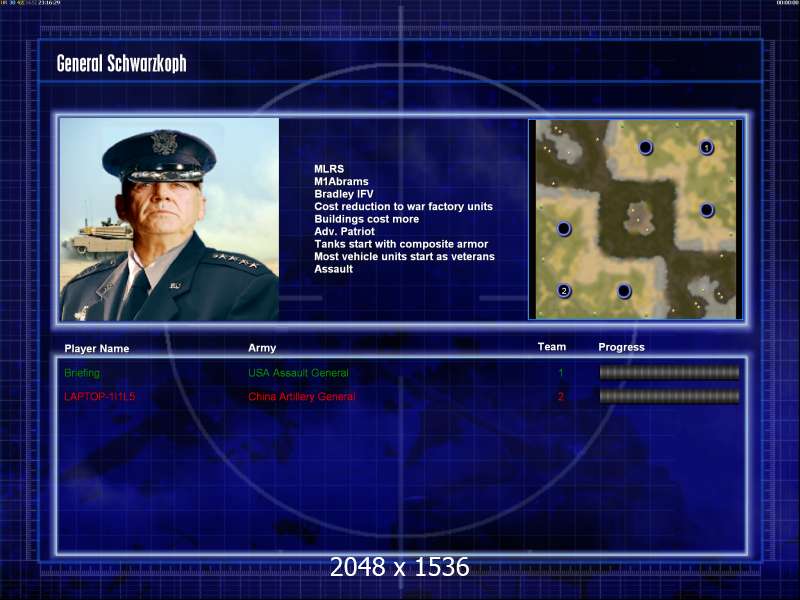Viewport: 800px width, 600px height.
Task: Click the minimap preview of the battlefield
Action: point(635,219)
